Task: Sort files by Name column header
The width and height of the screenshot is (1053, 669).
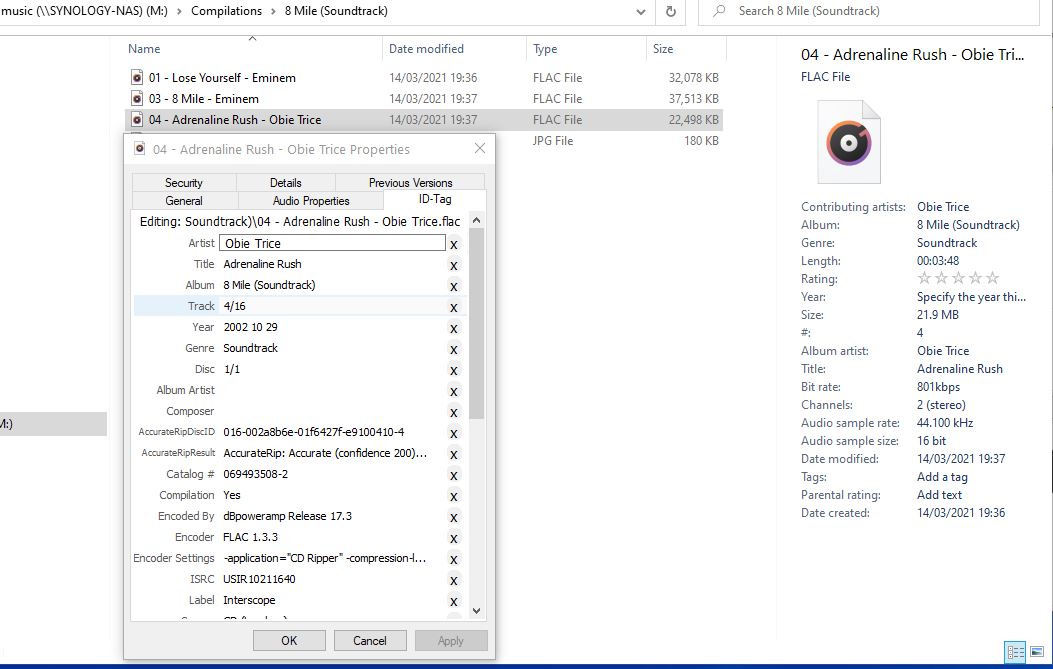Action: 144,49
